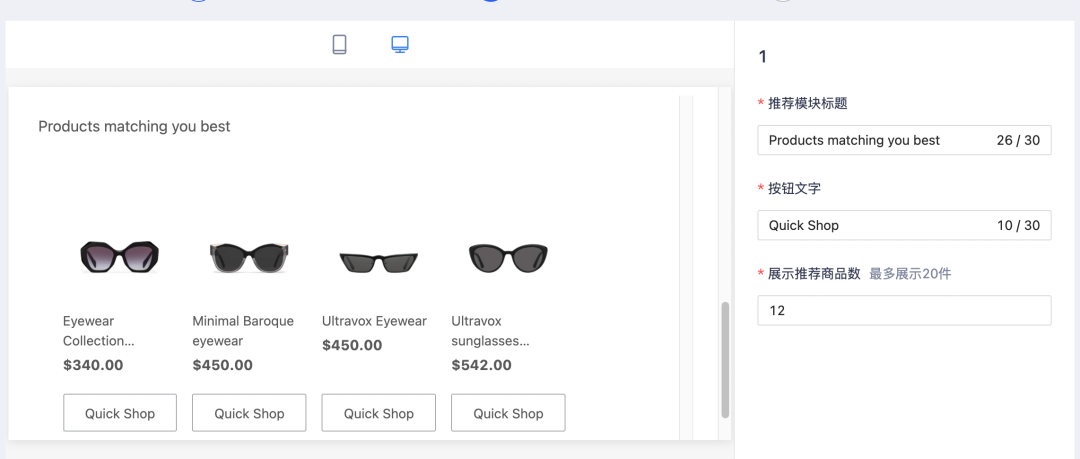Open the Minimal Baroque eyewear title
Viewport: 1080px width, 459px height.
(243, 331)
